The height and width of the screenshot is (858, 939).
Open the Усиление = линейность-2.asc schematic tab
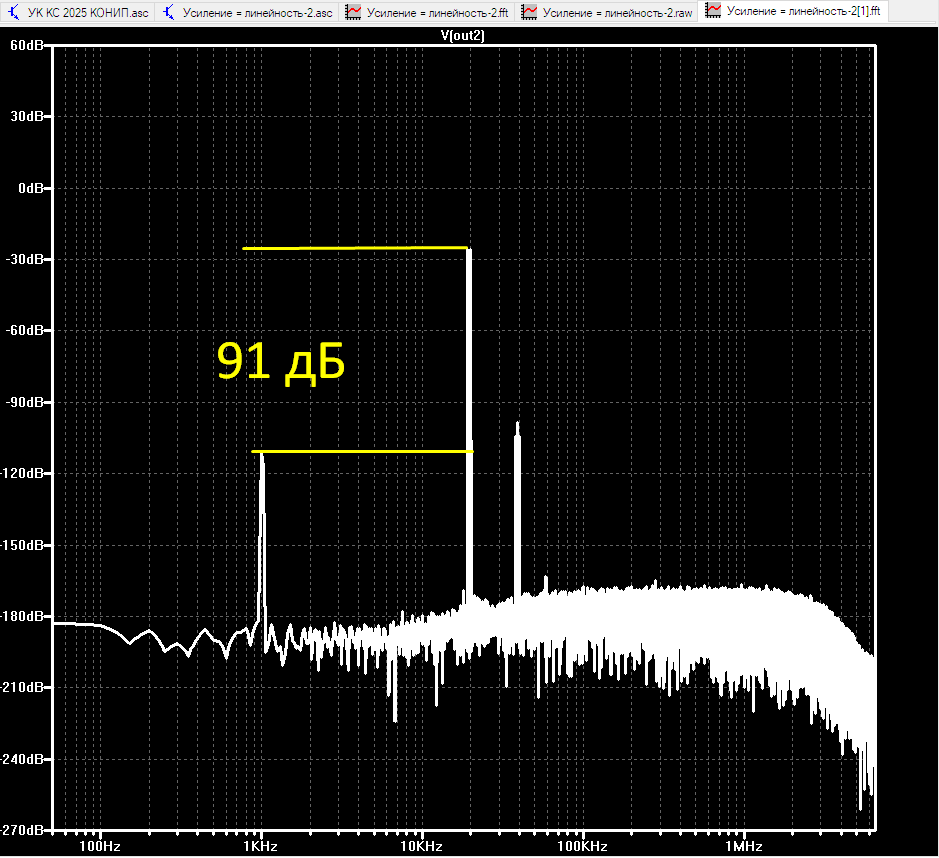point(247,12)
